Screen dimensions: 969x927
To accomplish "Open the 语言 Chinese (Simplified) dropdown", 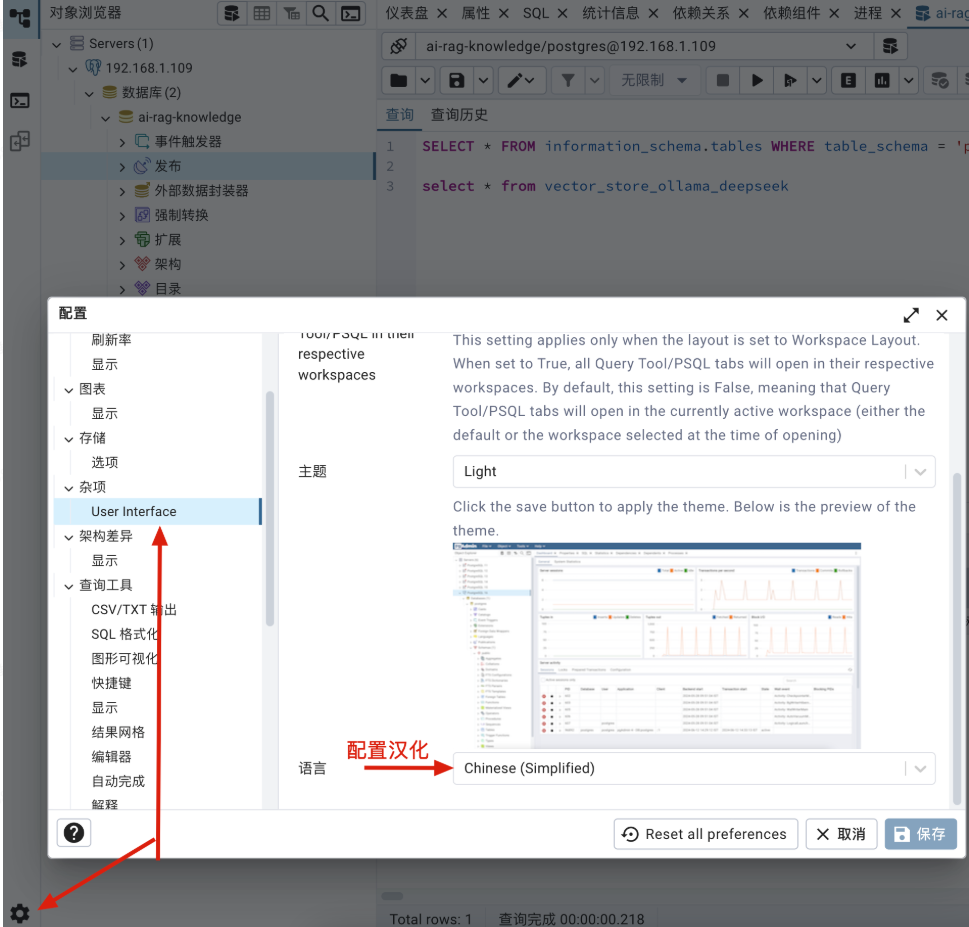I will click(x=693, y=768).
